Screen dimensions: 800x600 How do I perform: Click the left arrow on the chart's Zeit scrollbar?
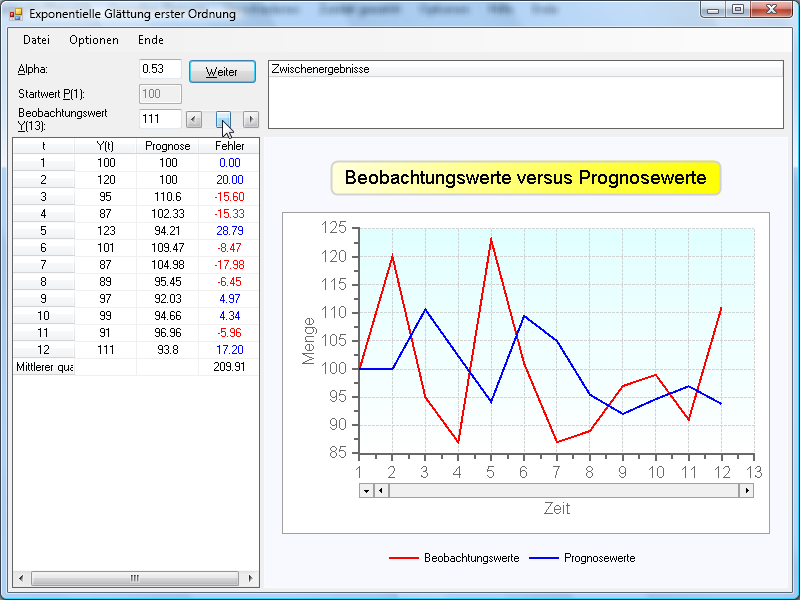pyautogui.click(x=381, y=491)
